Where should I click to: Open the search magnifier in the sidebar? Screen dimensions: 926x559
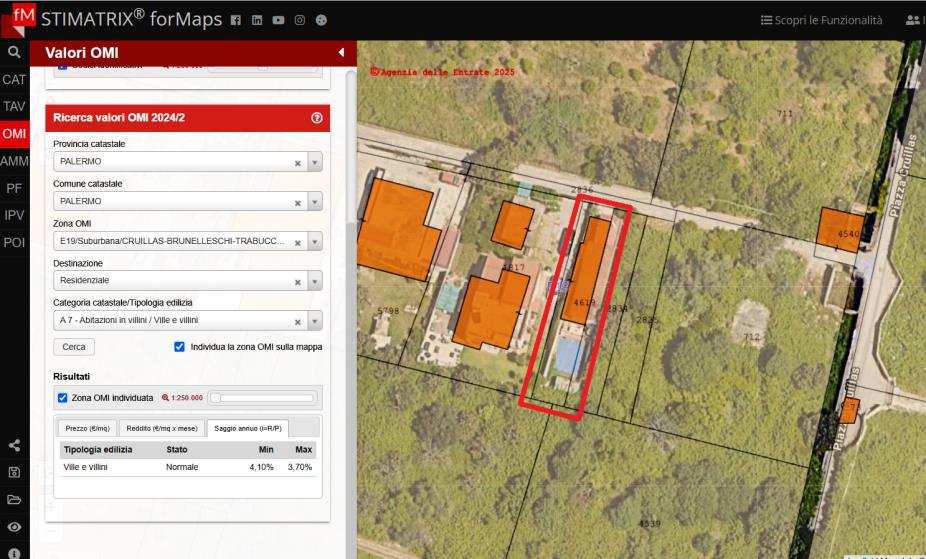pos(14,53)
